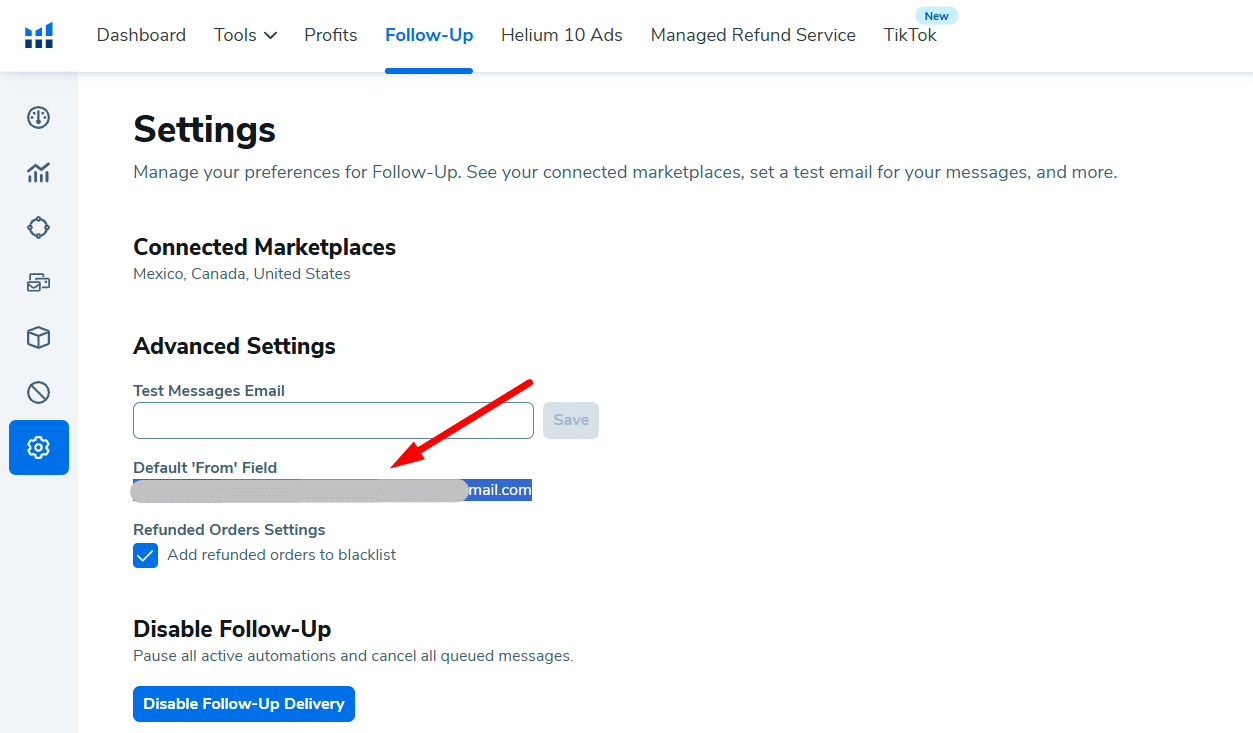The image size is (1253, 733).
Task: Open the dashboard gauge icon in sidebar
Action: tap(39, 118)
